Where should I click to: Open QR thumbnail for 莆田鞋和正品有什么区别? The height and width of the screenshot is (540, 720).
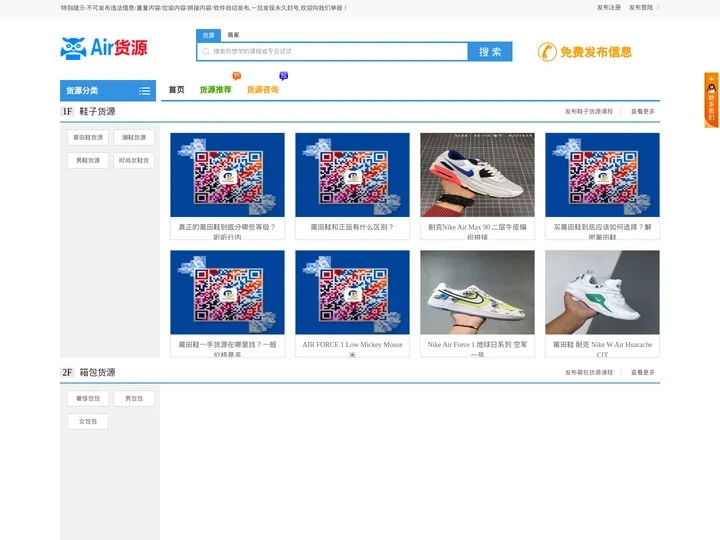click(352, 175)
